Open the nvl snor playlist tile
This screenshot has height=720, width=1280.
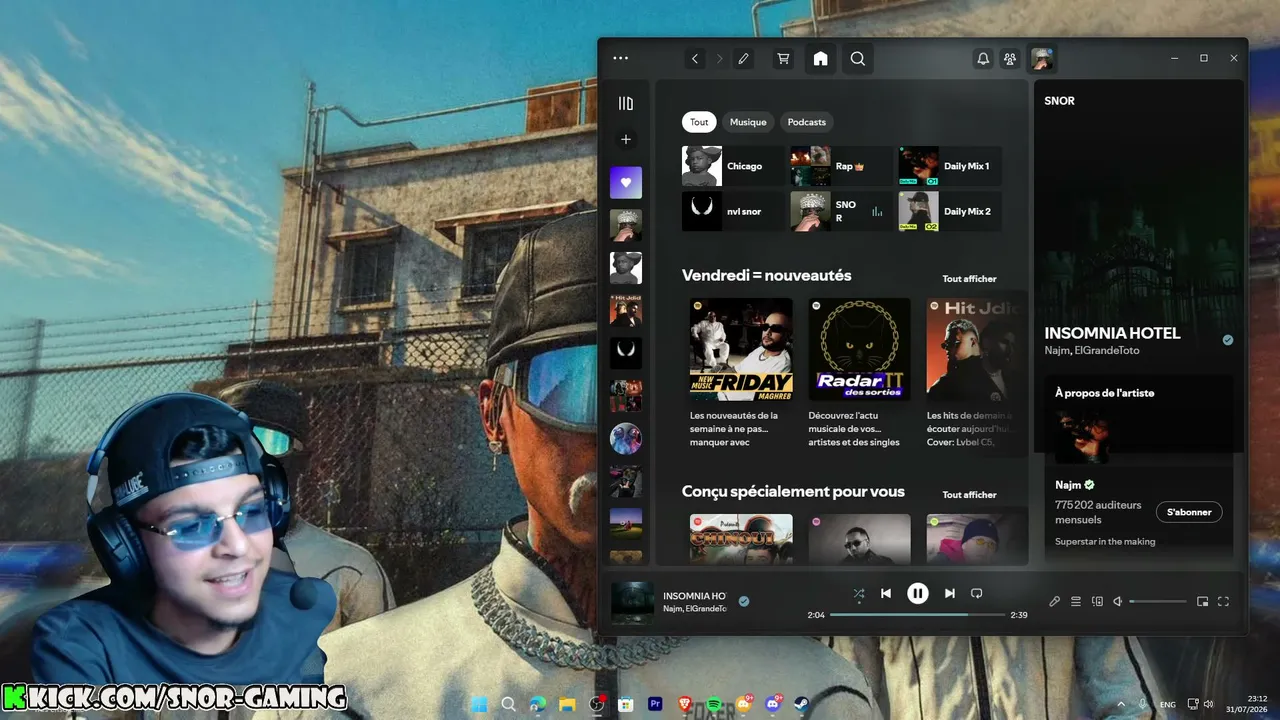(x=733, y=212)
